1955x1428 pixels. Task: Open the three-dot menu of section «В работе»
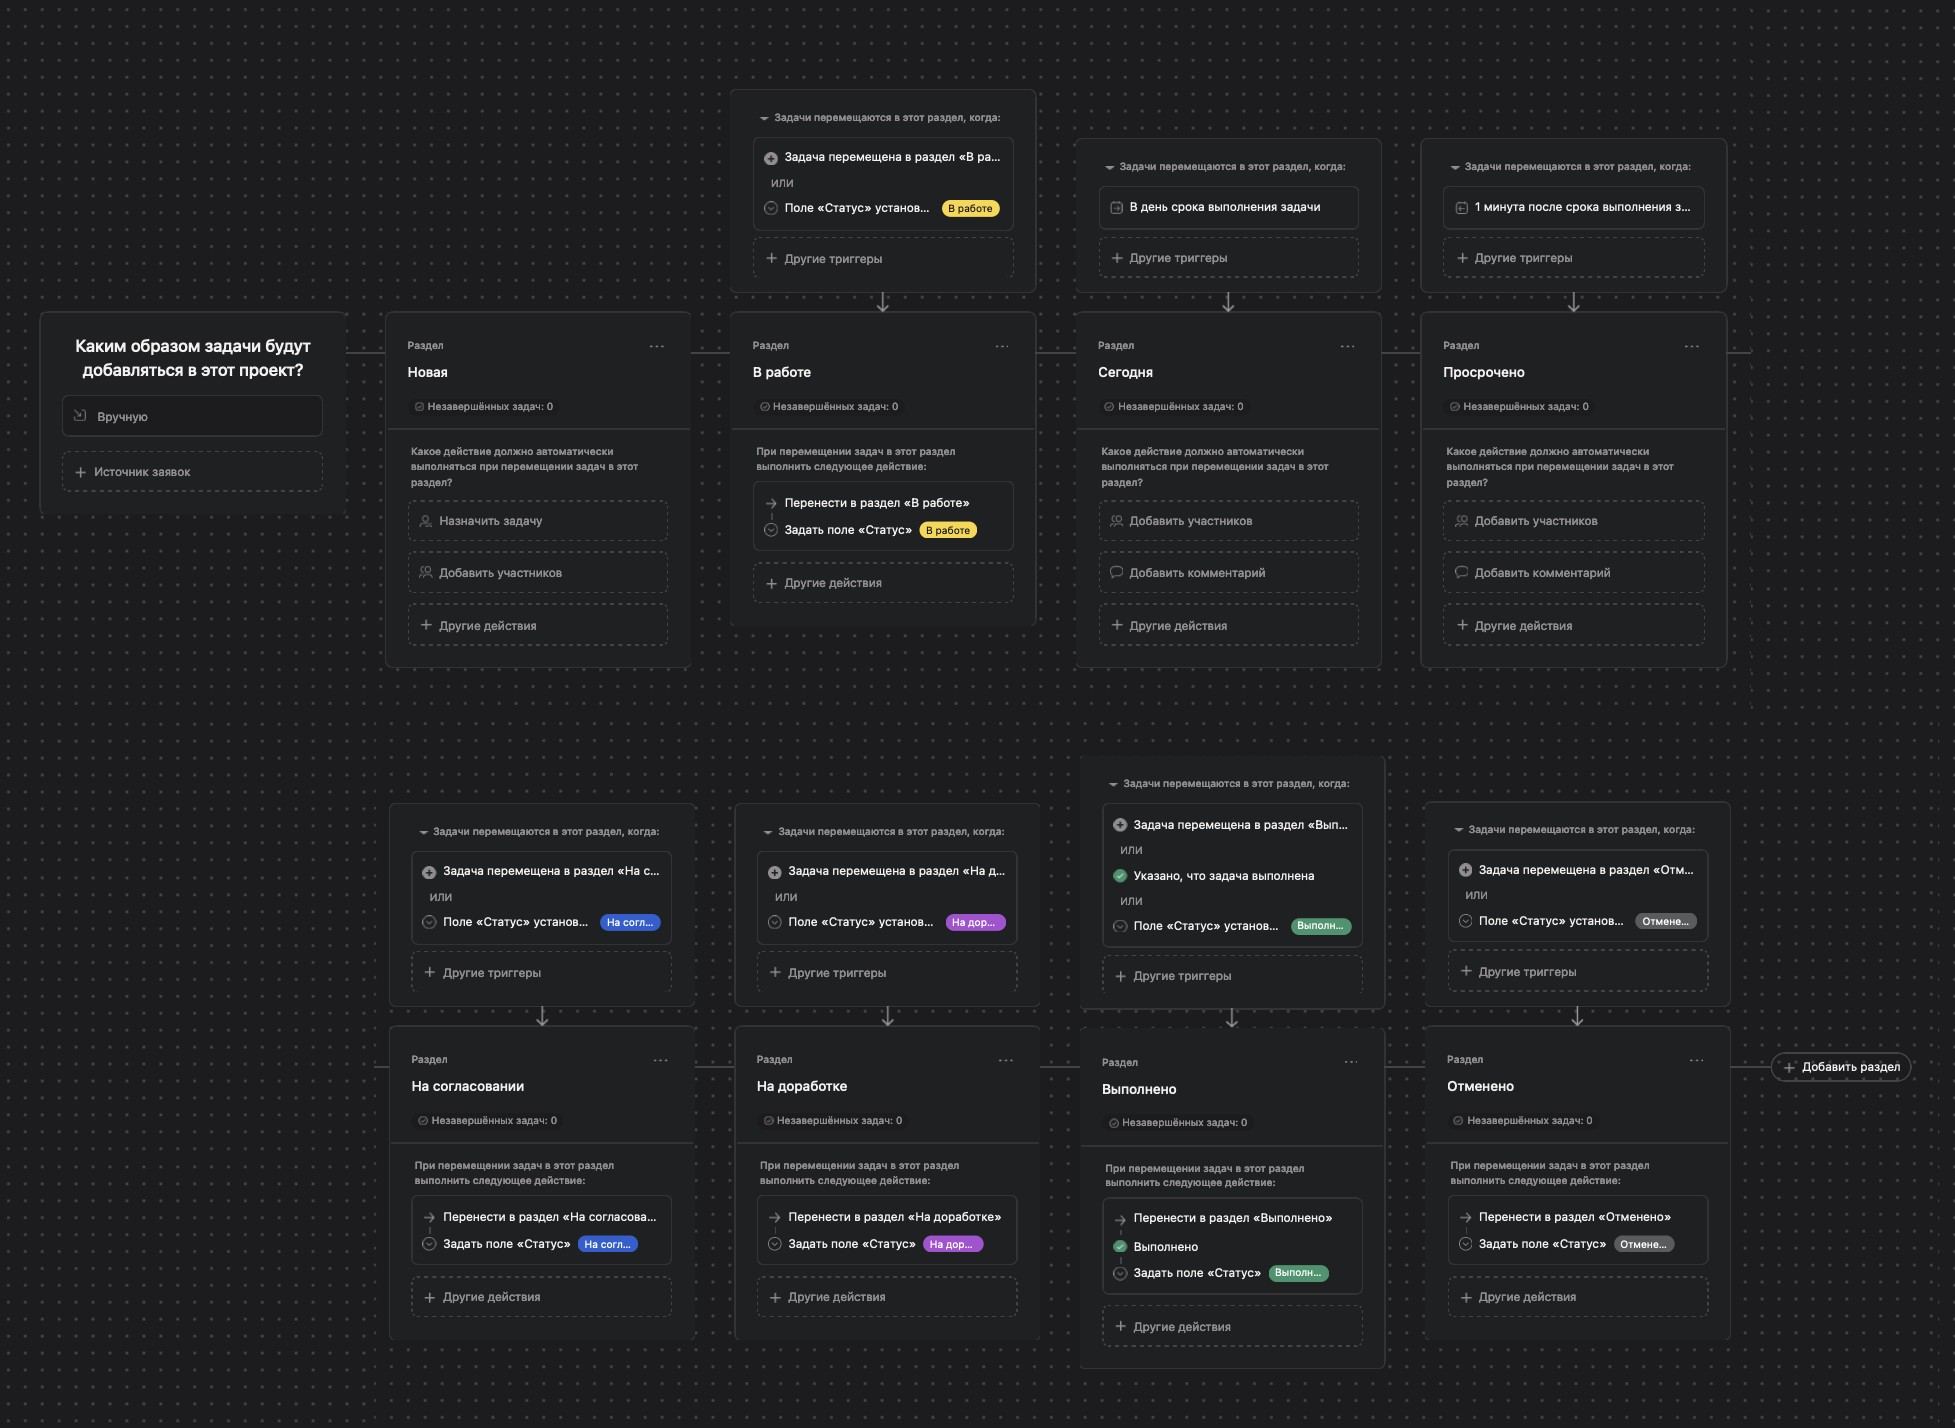click(1002, 346)
